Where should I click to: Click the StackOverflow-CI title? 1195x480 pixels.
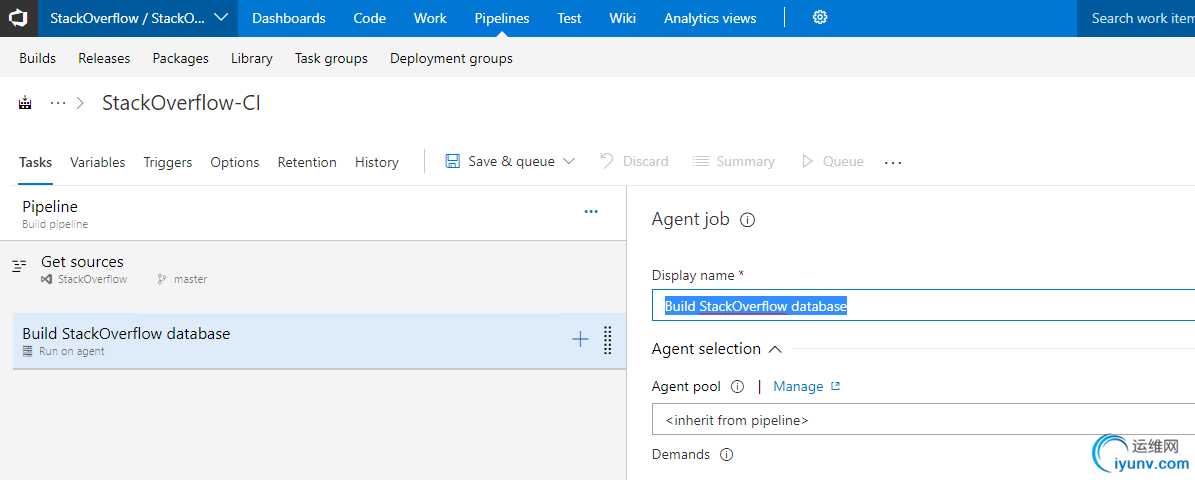click(x=181, y=103)
